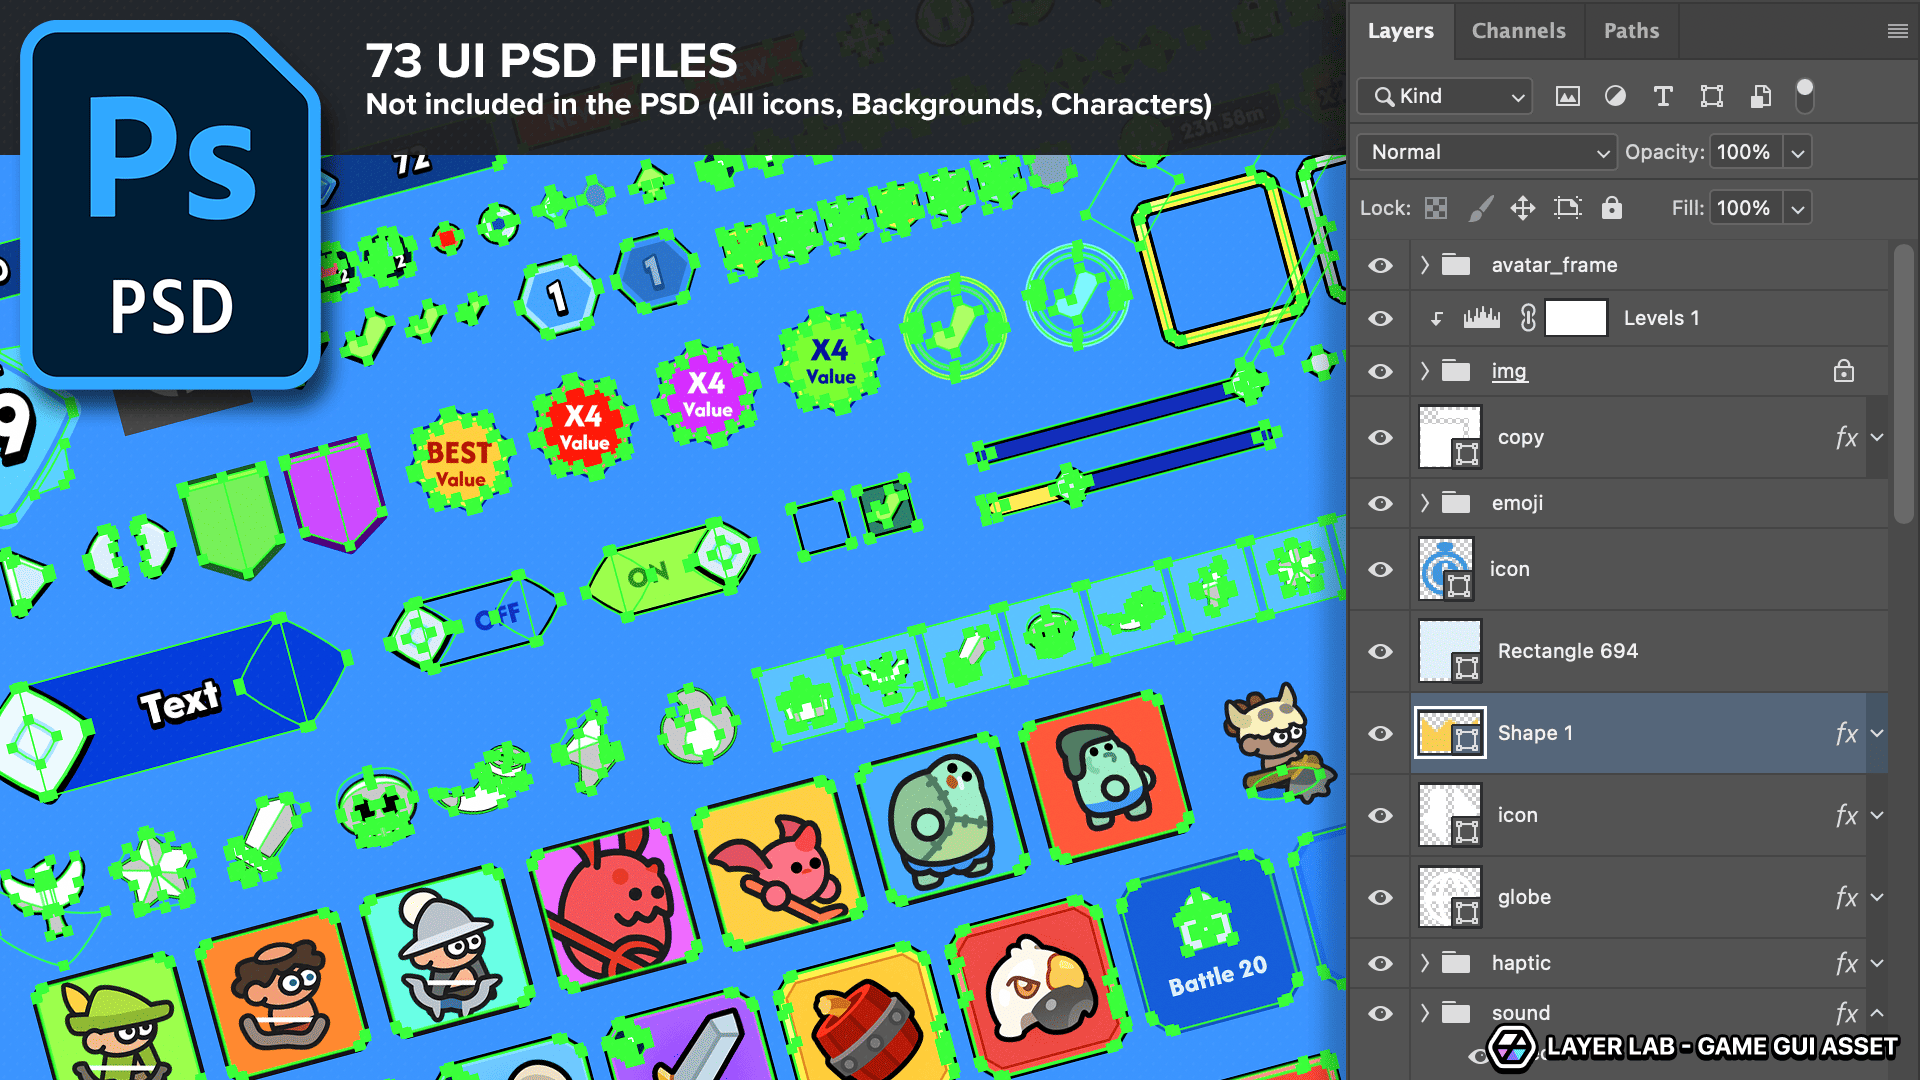Hide the Rectangle 694 layer
The height and width of the screenshot is (1080, 1920).
(1380, 651)
